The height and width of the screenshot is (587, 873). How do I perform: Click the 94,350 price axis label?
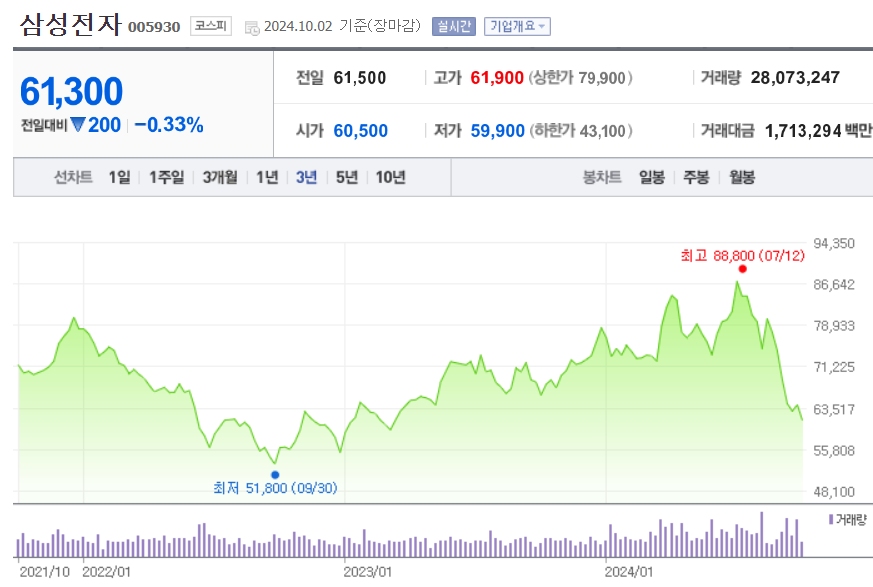pos(833,243)
